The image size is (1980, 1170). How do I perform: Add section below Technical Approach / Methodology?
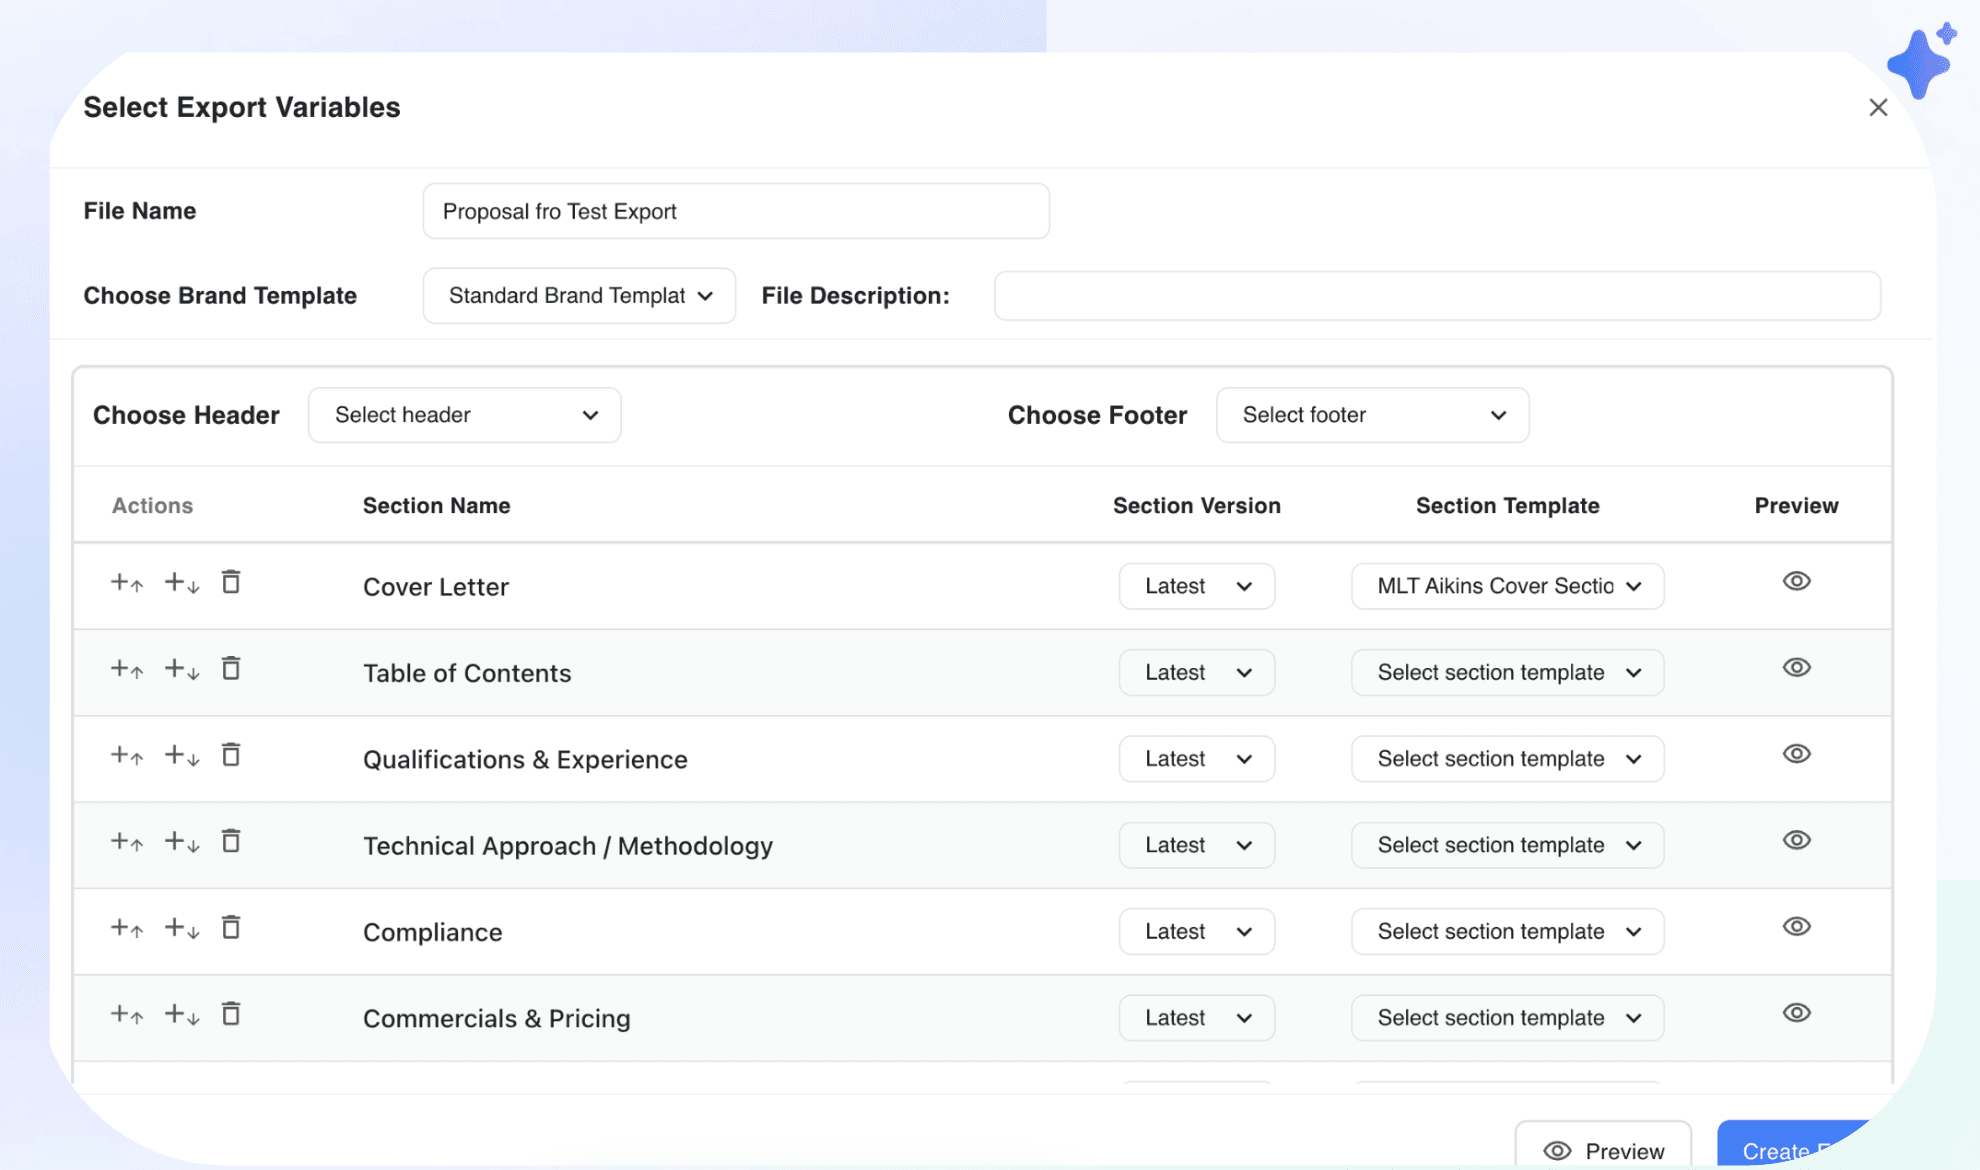pyautogui.click(x=182, y=842)
